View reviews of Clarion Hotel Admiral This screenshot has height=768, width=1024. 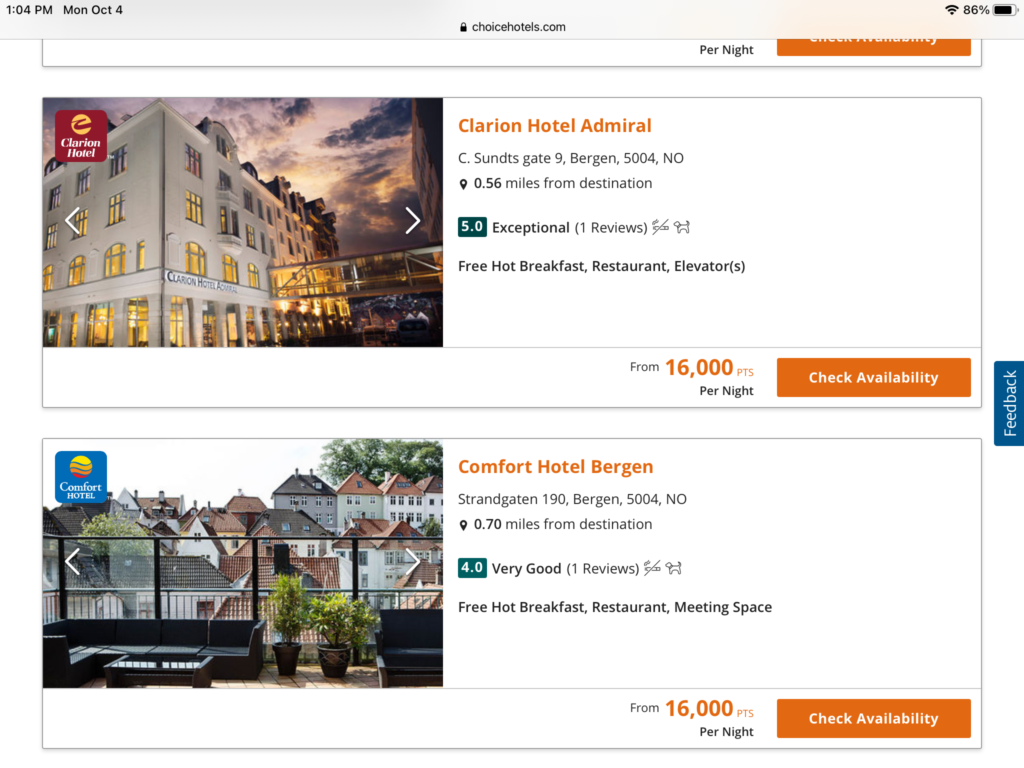(x=611, y=227)
